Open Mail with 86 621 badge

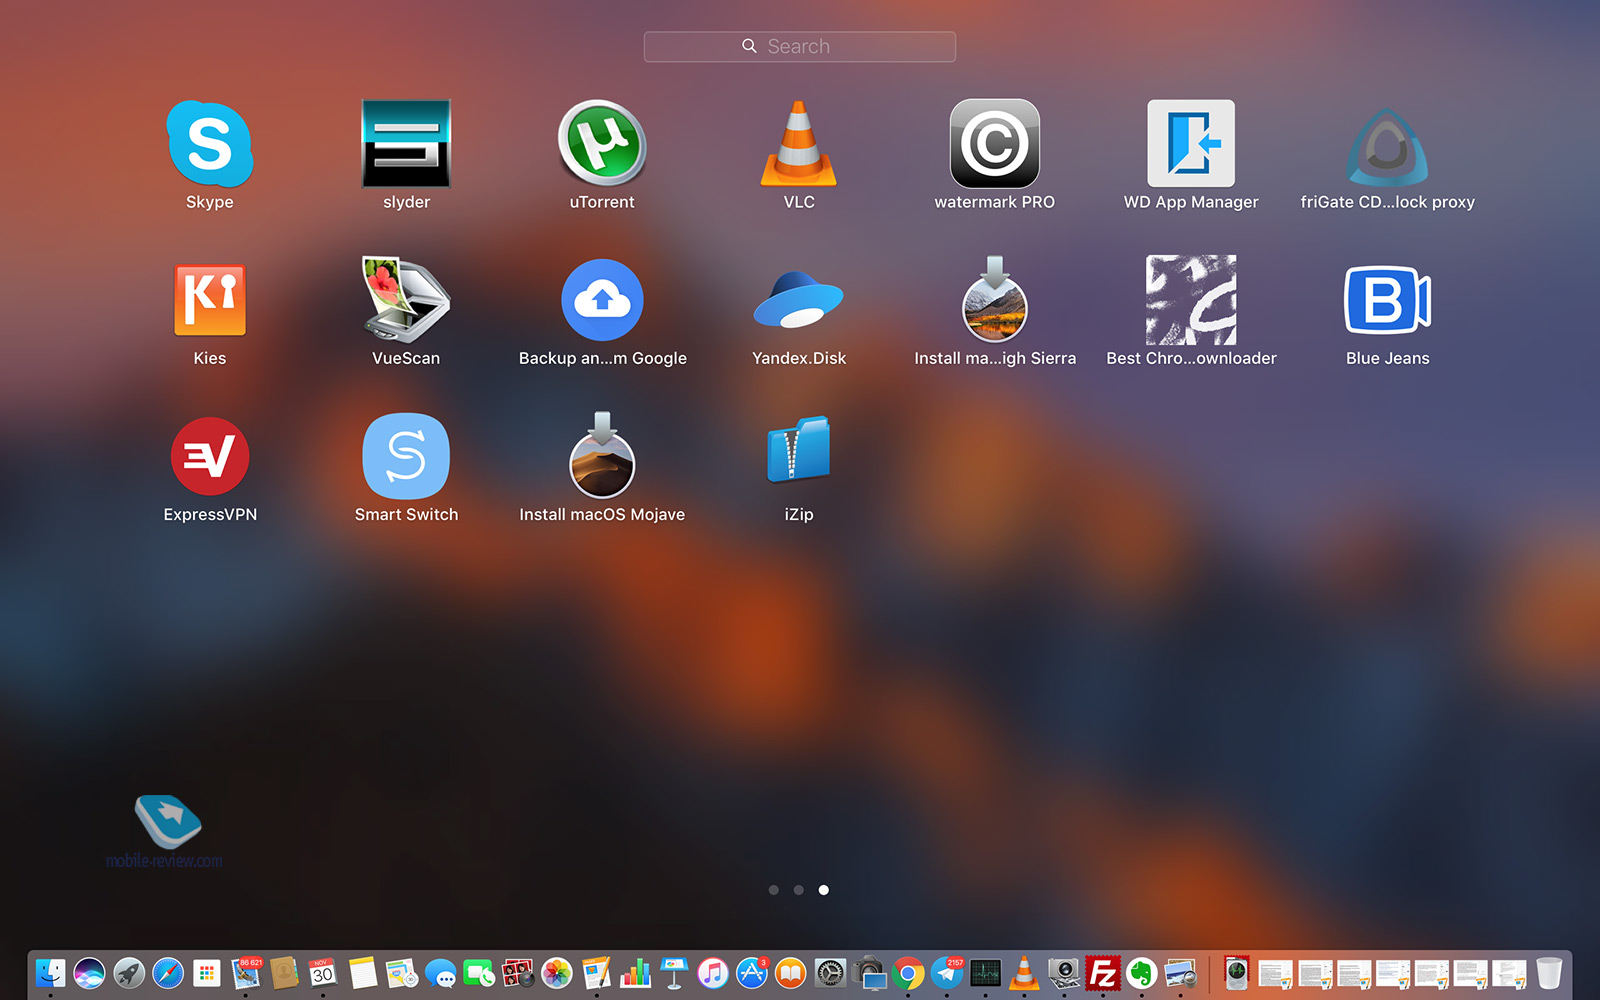[x=245, y=973]
